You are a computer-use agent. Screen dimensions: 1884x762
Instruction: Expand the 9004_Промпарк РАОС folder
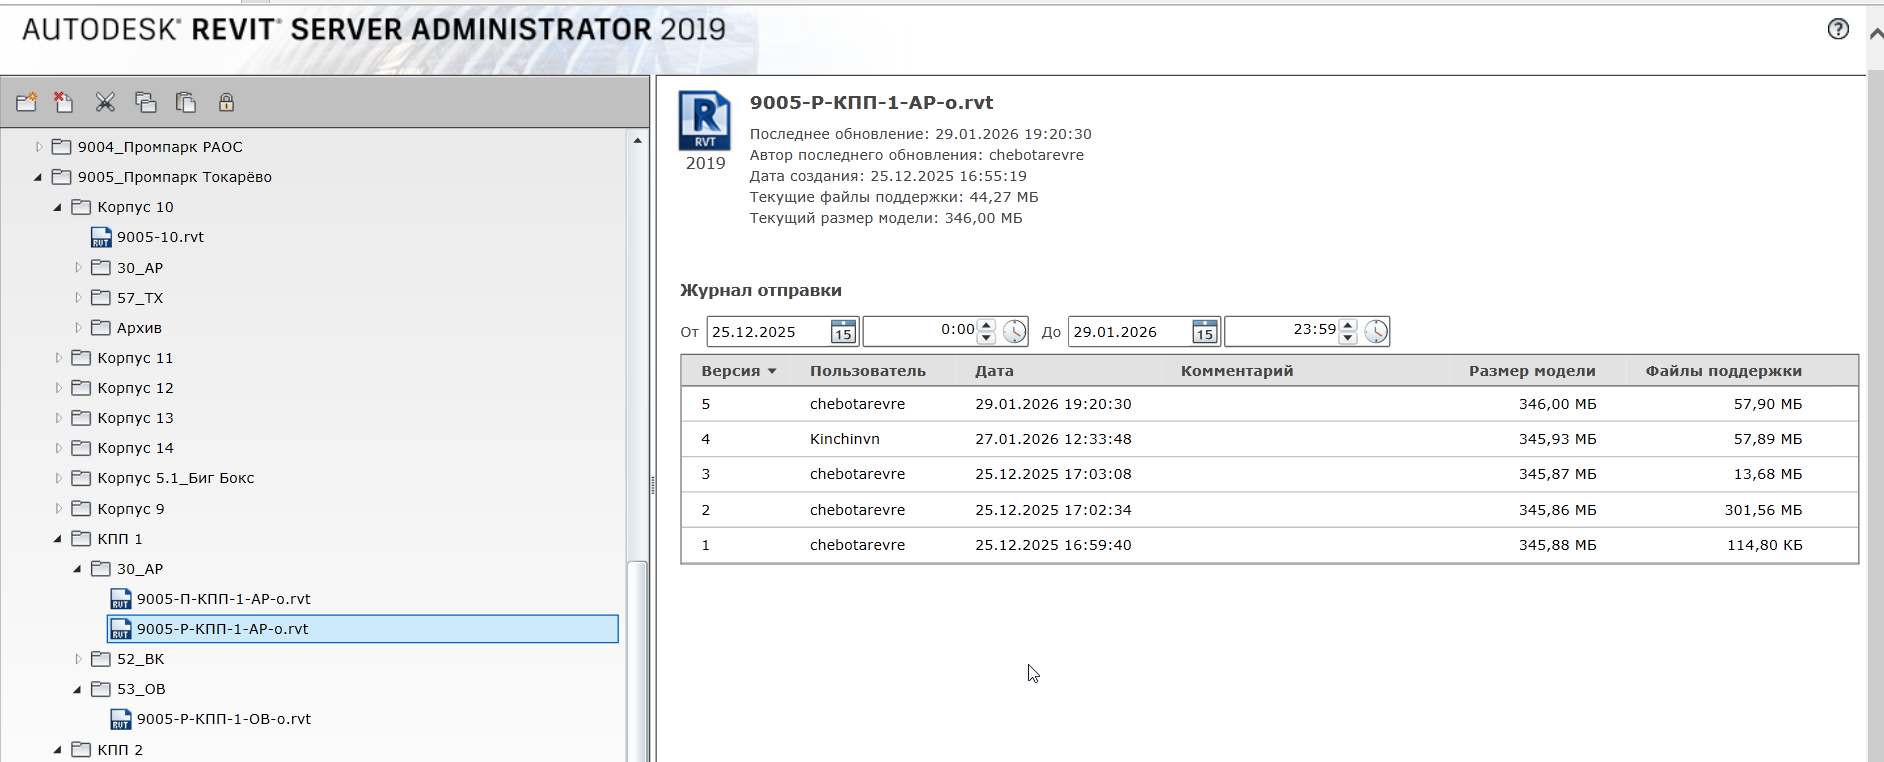coord(39,147)
